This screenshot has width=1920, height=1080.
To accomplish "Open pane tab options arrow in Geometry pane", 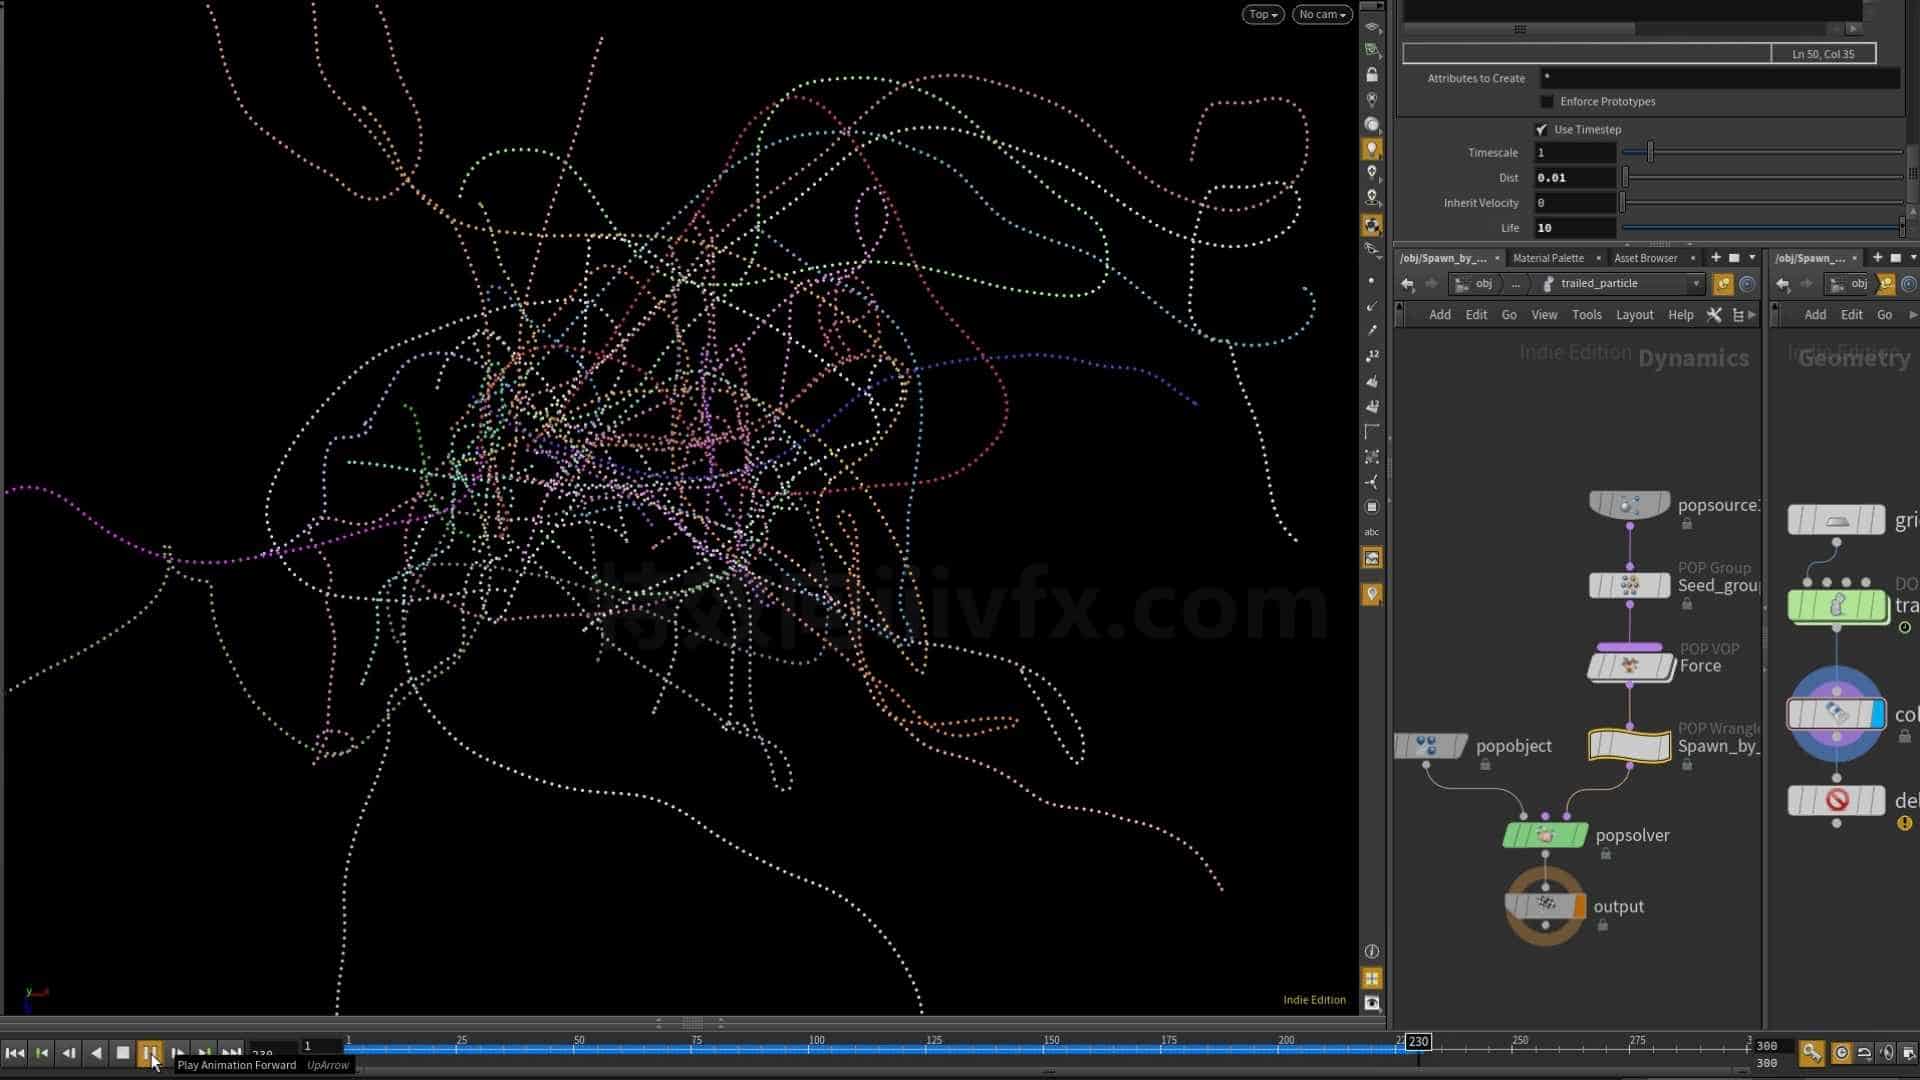I will tap(1913, 258).
